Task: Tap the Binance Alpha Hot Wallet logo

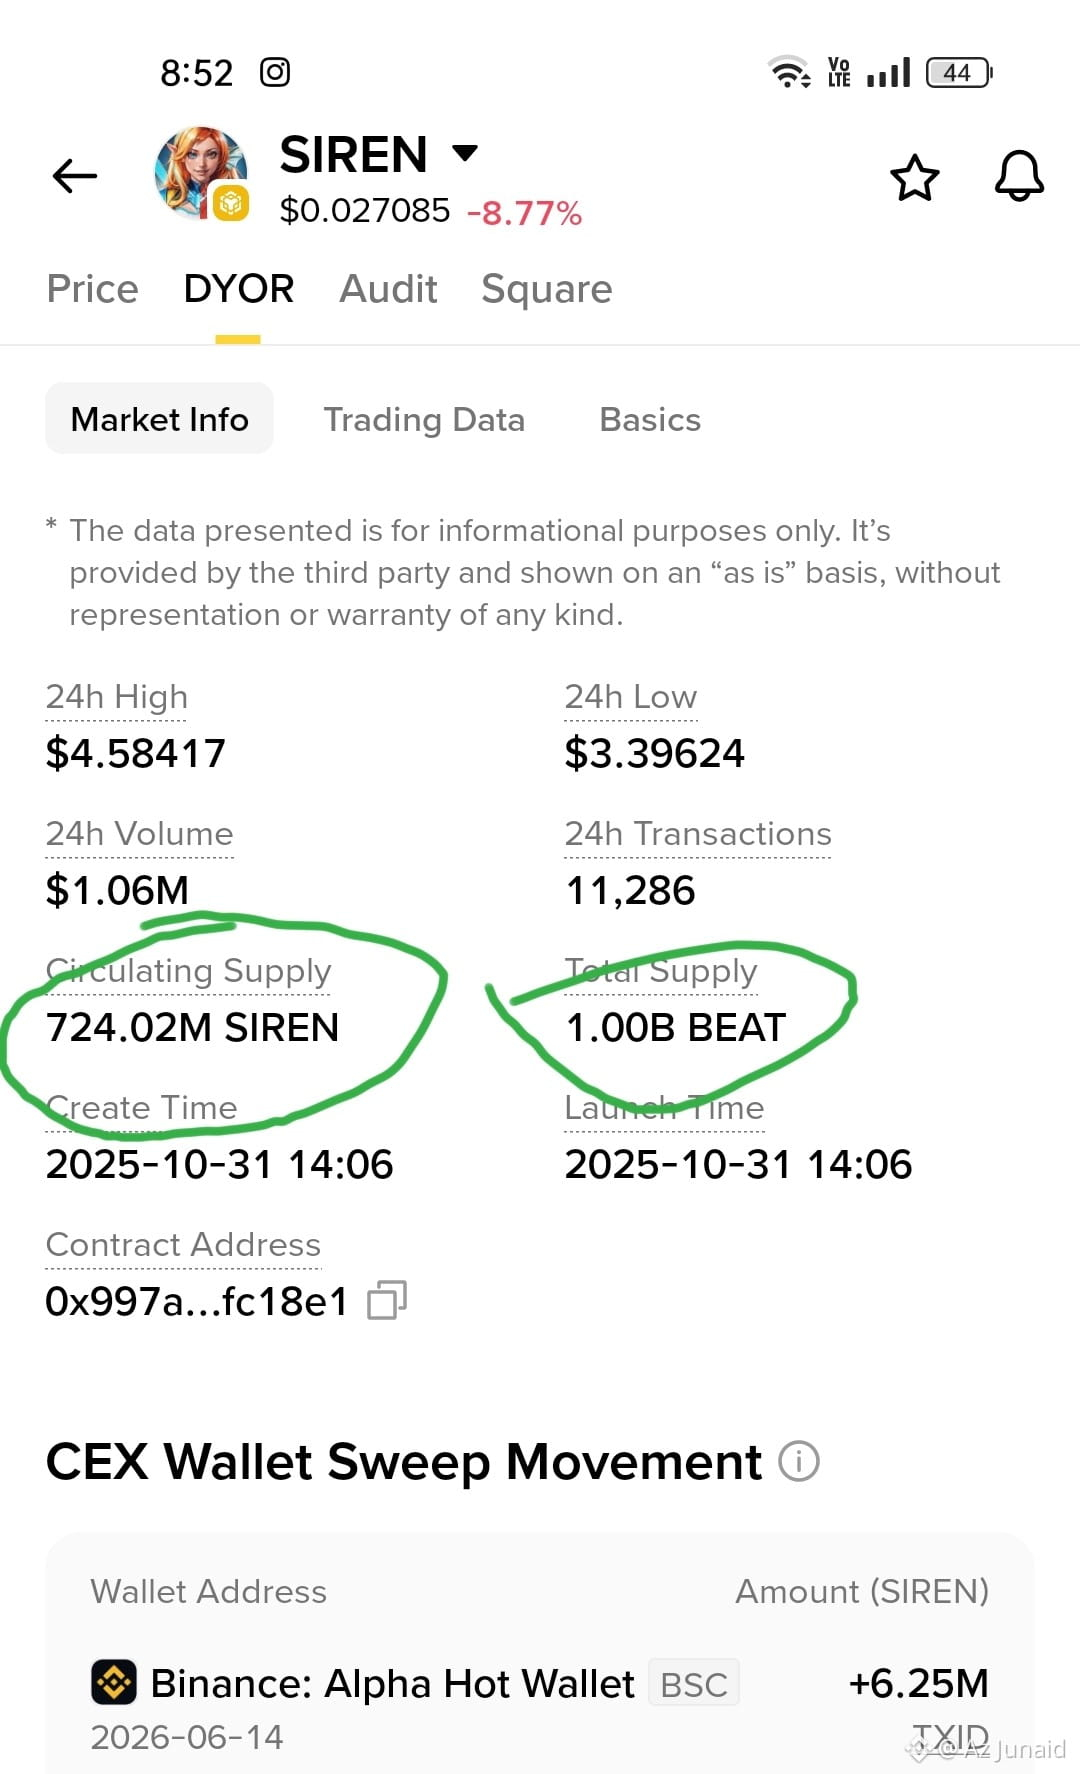Action: pyautogui.click(x=114, y=1683)
